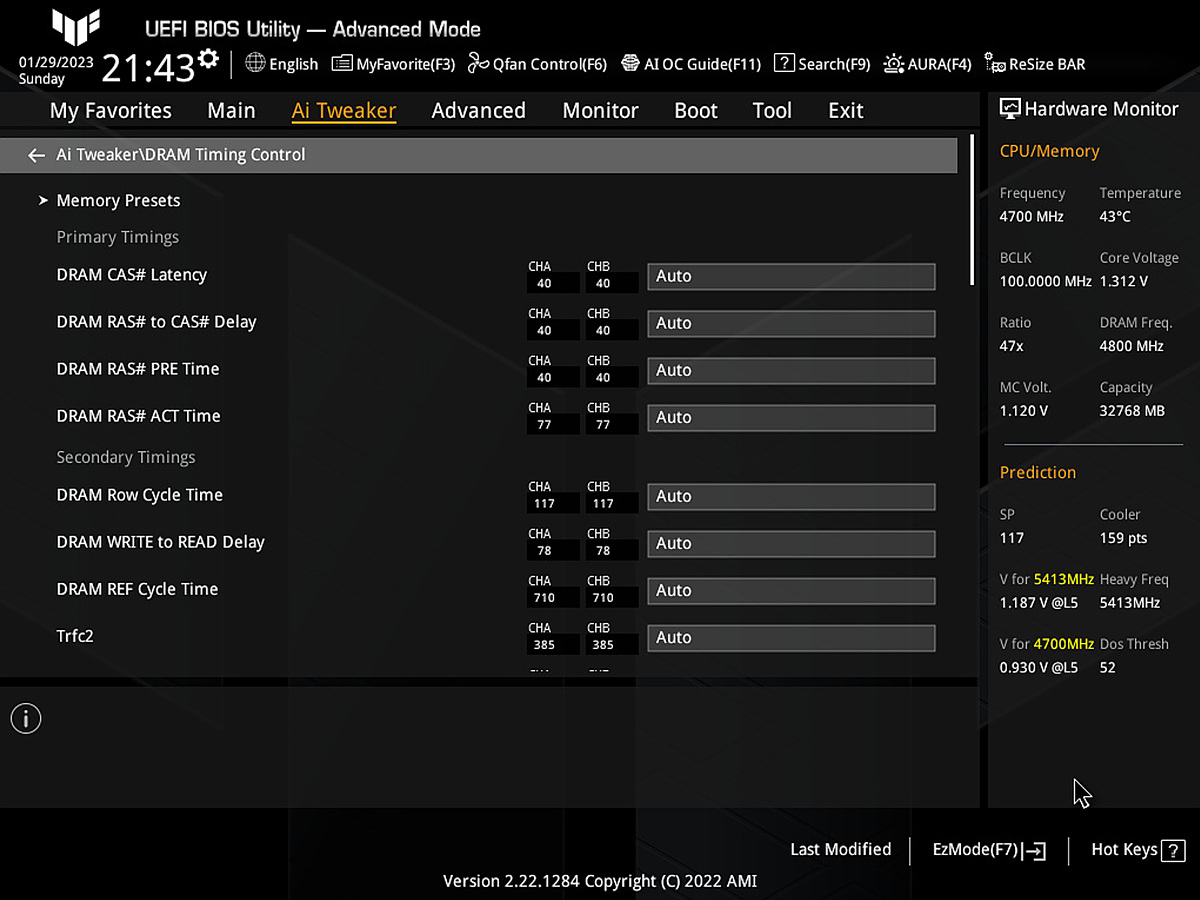Open the clock settings gear icon
Image resolution: width=1200 pixels, height=900 pixels.
click(x=208, y=58)
